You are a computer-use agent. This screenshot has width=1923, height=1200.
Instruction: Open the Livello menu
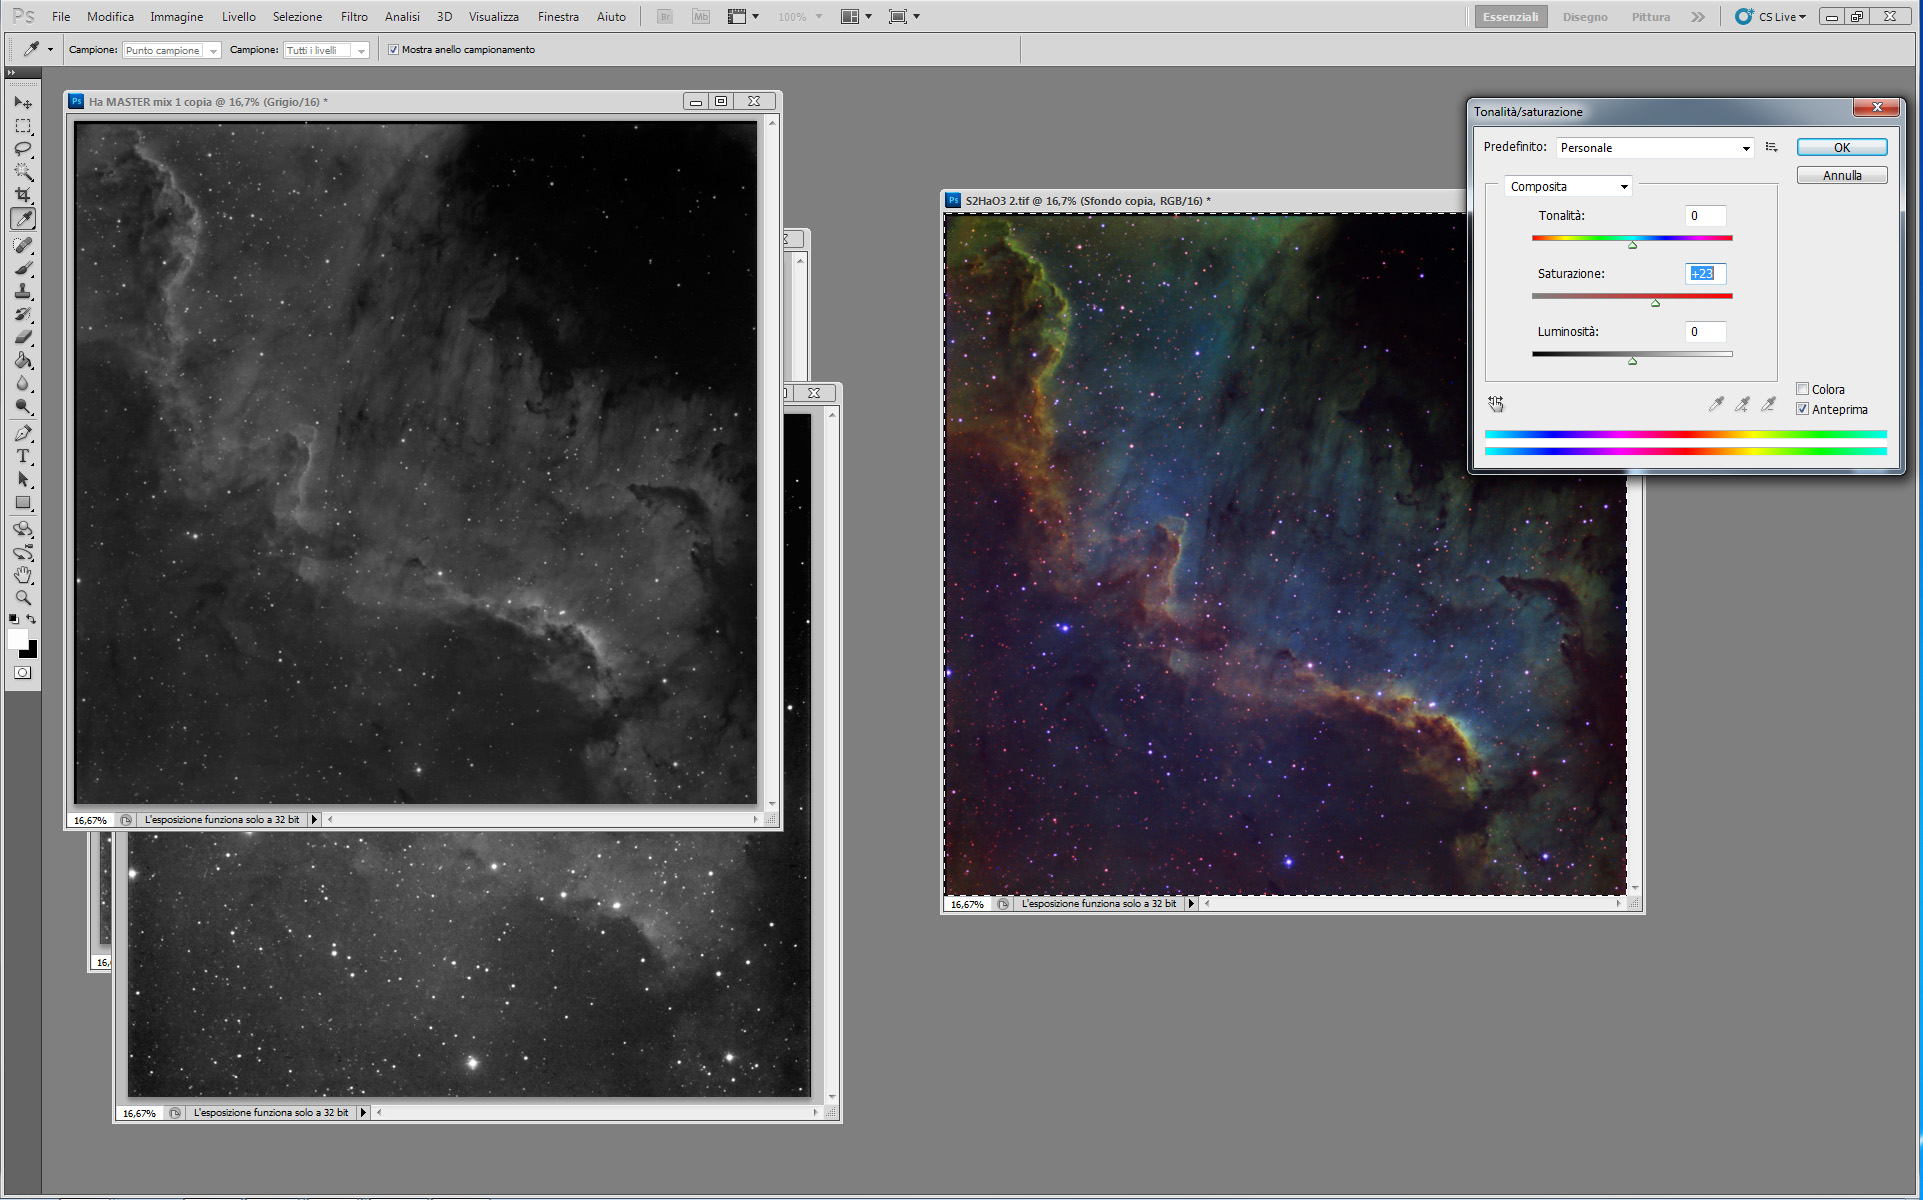click(238, 17)
